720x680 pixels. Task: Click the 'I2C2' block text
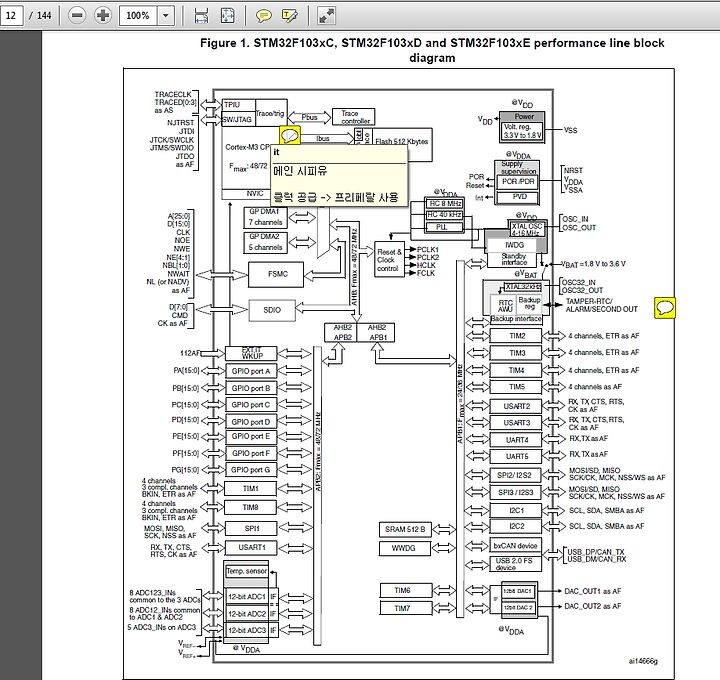tap(517, 526)
